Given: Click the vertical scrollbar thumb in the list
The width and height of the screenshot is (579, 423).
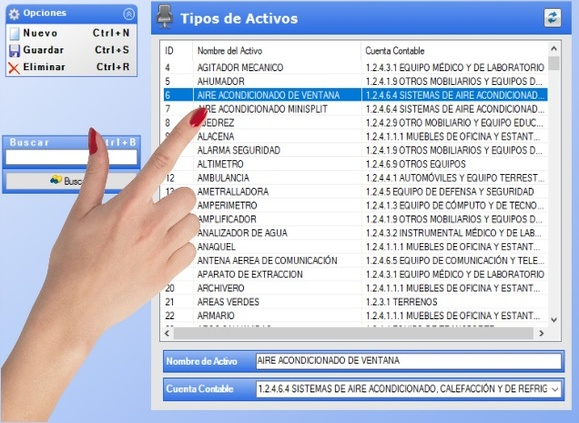Looking at the screenshot, I should 554,63.
